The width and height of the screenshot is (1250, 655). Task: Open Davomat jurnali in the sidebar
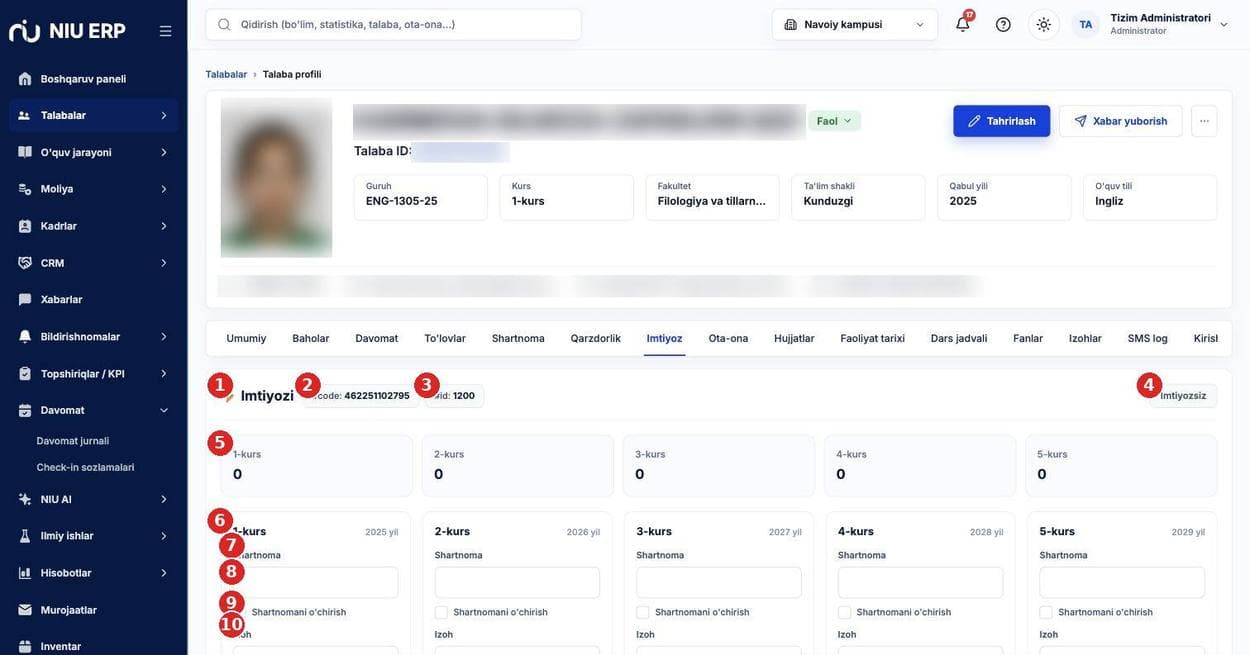(x=73, y=441)
